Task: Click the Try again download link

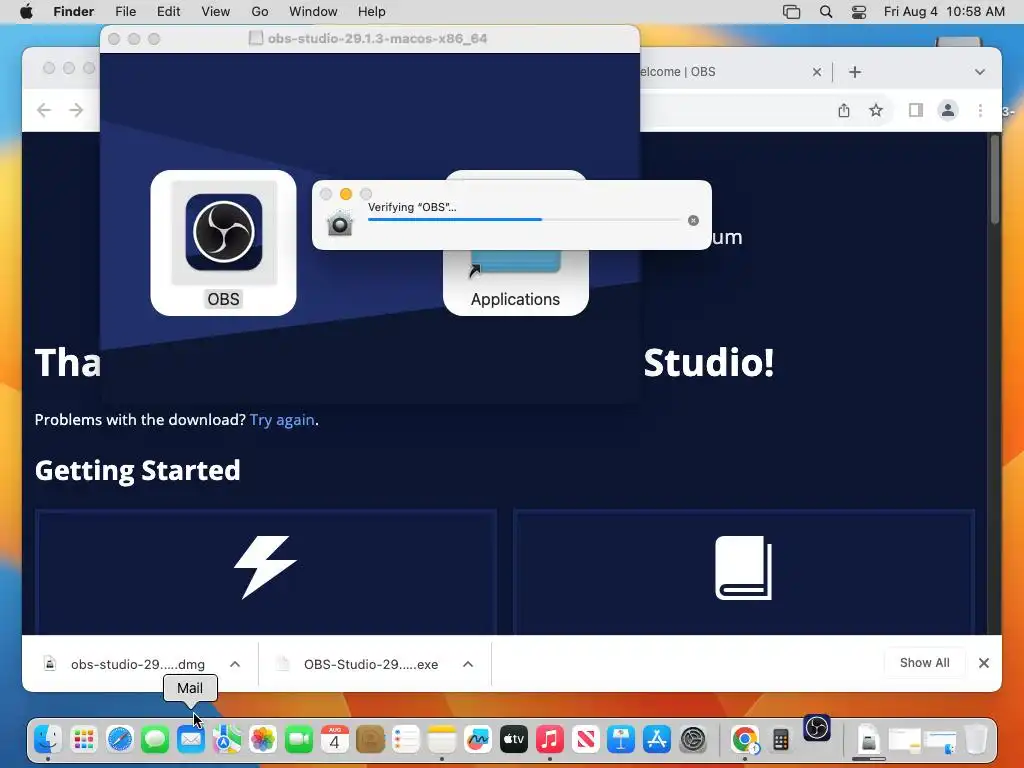Action: click(x=282, y=419)
